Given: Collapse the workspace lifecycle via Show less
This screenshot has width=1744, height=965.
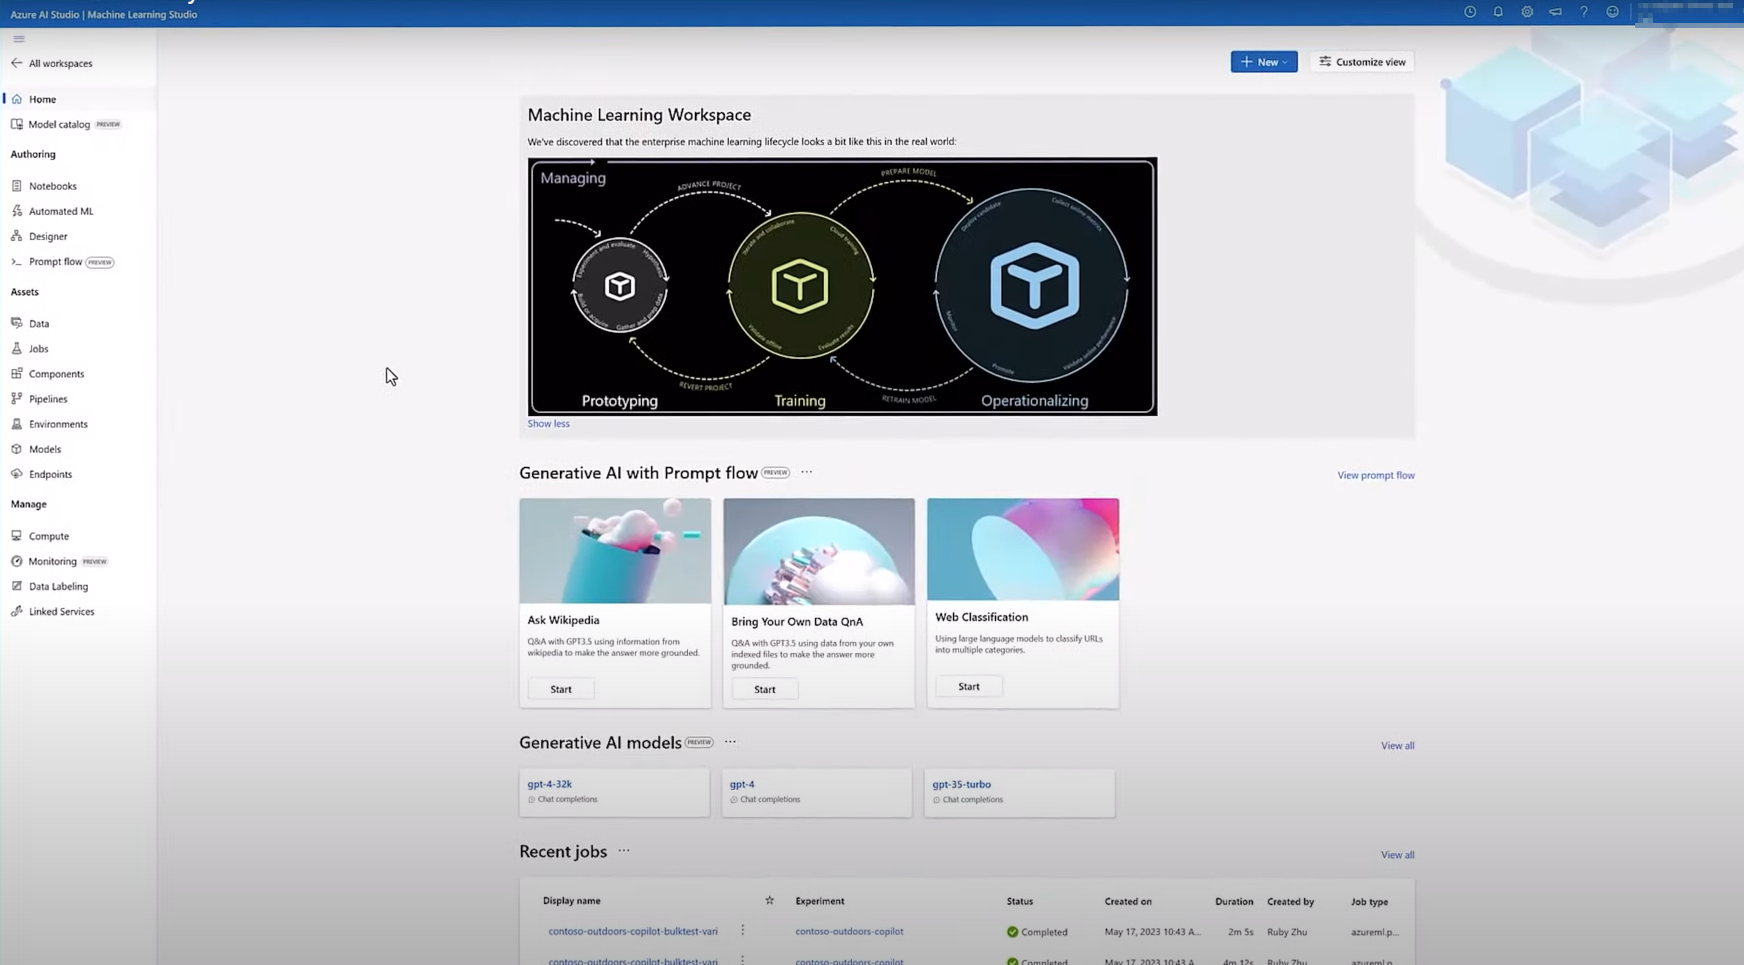Looking at the screenshot, I should tap(548, 423).
